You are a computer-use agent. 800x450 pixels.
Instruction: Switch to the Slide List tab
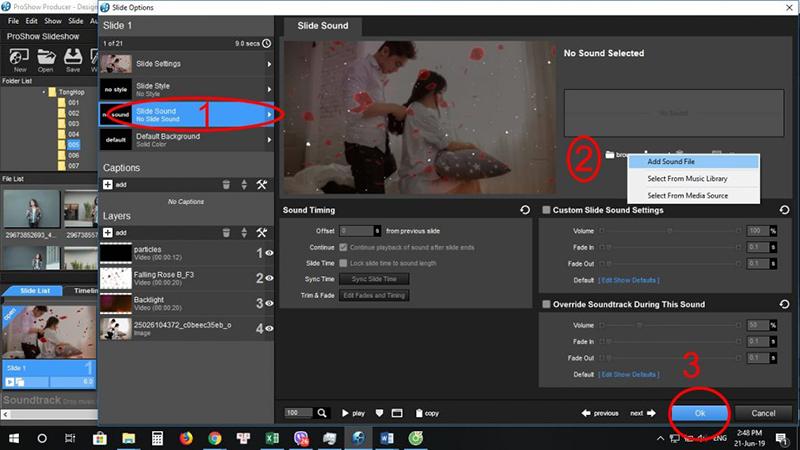coord(35,290)
